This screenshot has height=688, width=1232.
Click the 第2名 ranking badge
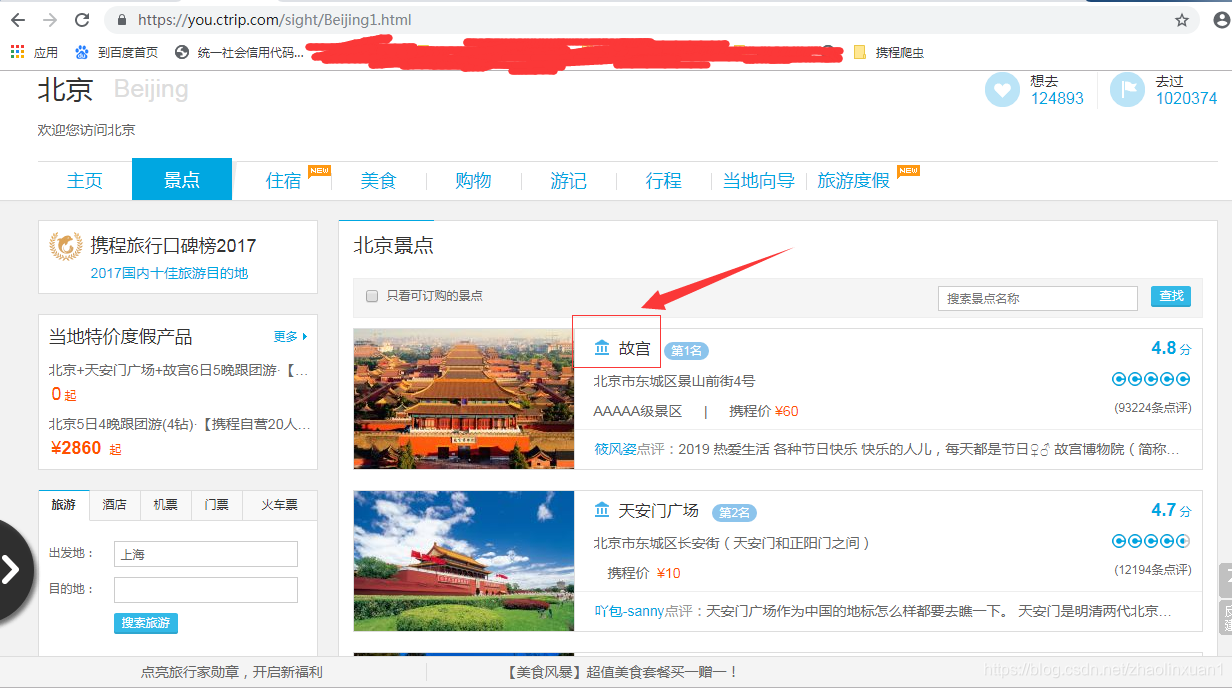coord(734,513)
